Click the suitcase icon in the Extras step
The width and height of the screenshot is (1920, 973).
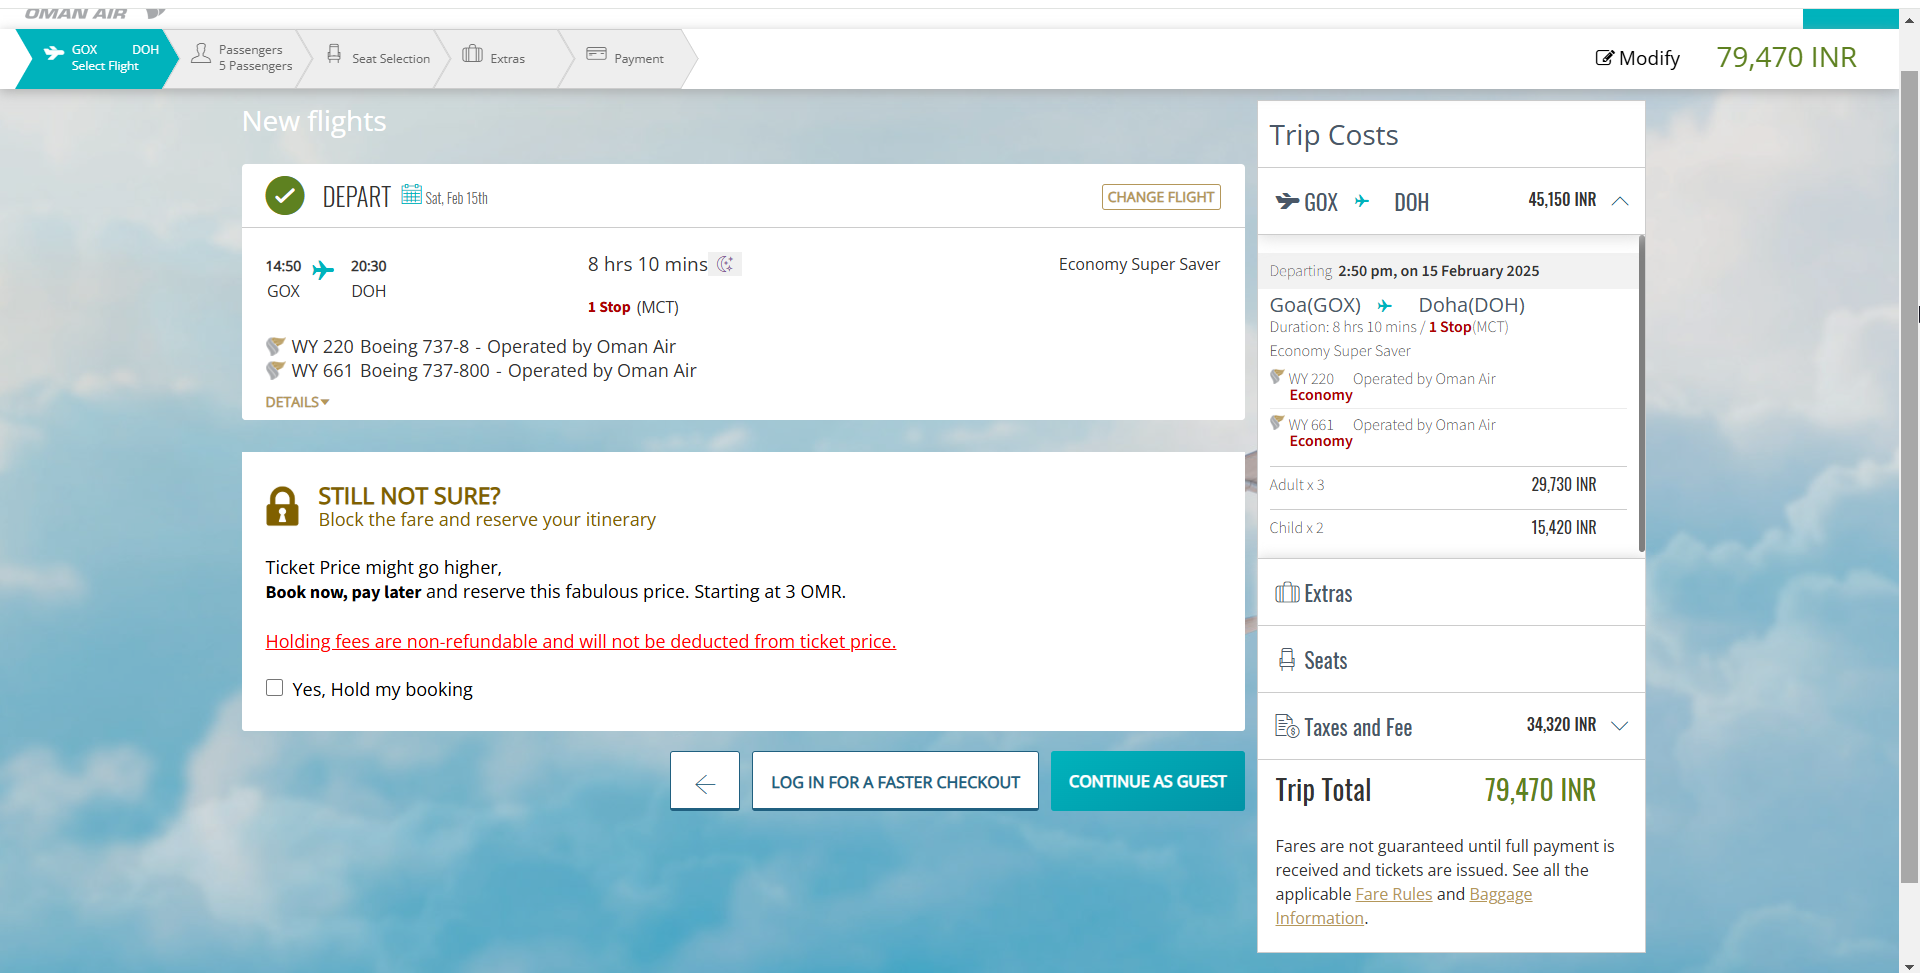[473, 53]
